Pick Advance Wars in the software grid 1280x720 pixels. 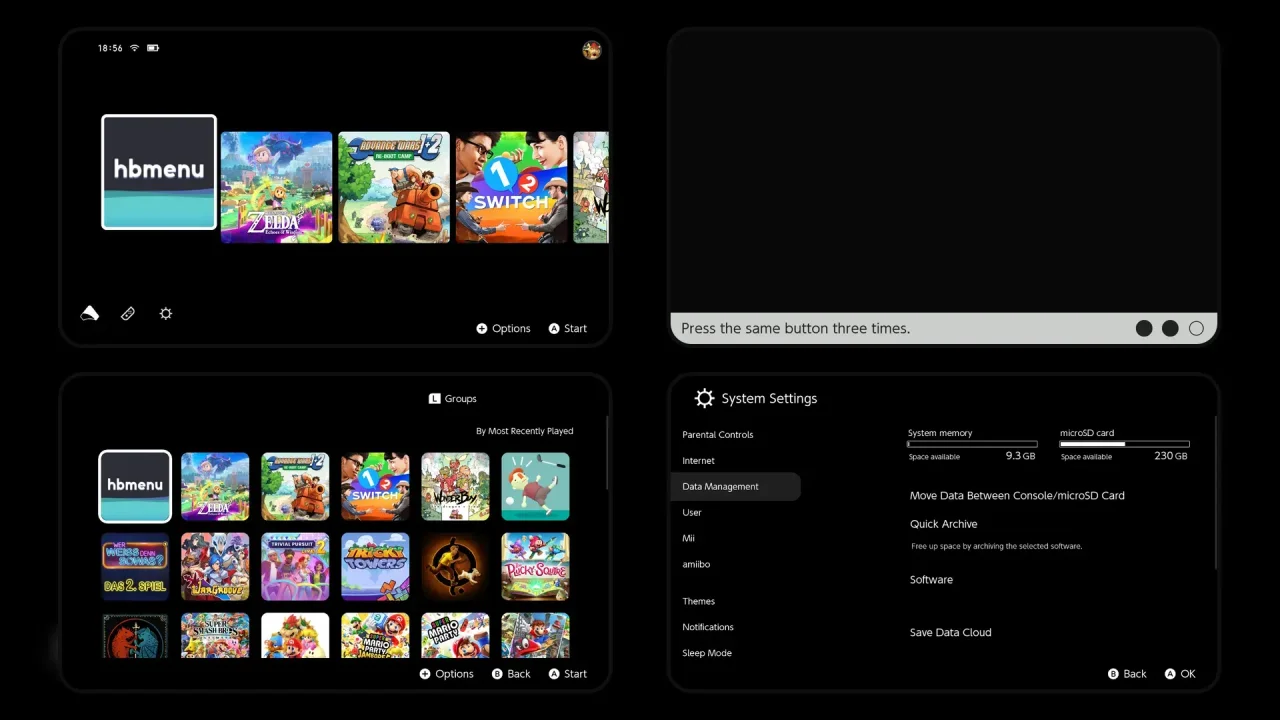(x=295, y=487)
